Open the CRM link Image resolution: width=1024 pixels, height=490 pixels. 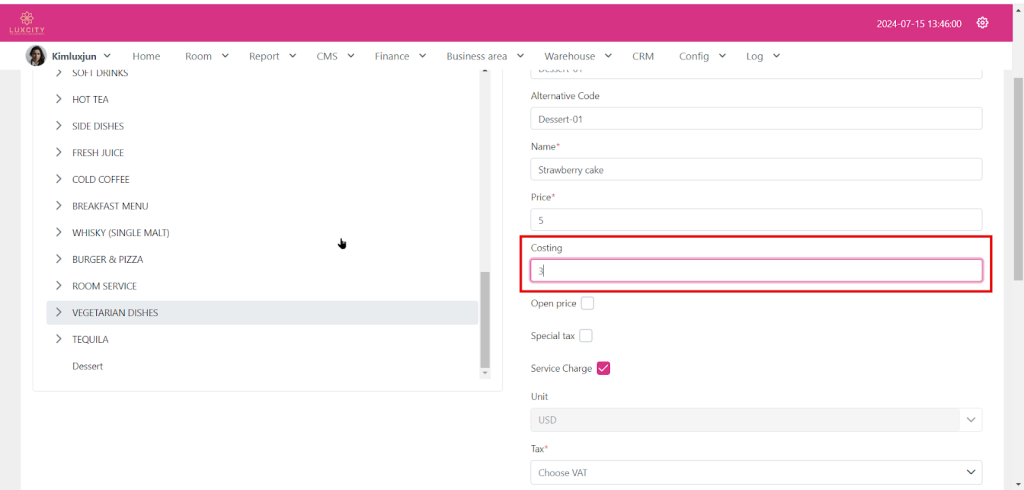pyautogui.click(x=643, y=56)
